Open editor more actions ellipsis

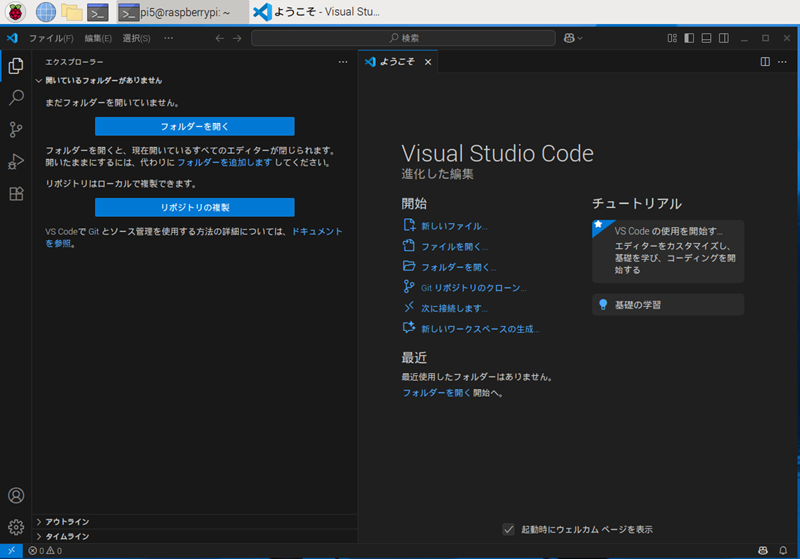(782, 62)
